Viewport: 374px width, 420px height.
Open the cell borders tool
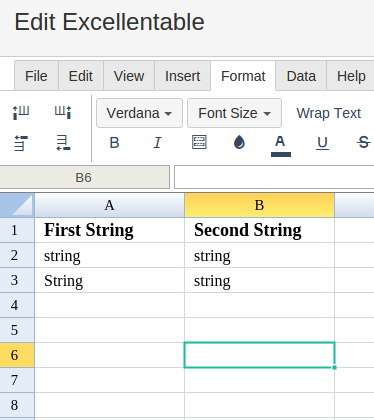[199, 142]
